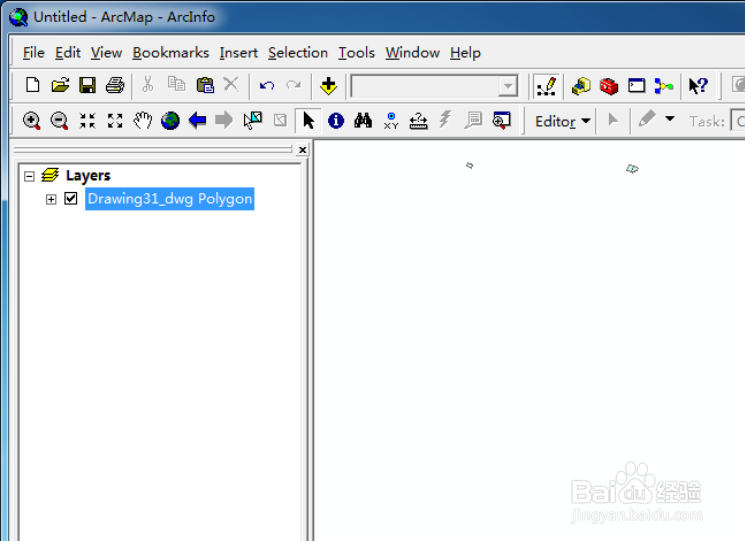Select the Identify tool

click(336, 121)
